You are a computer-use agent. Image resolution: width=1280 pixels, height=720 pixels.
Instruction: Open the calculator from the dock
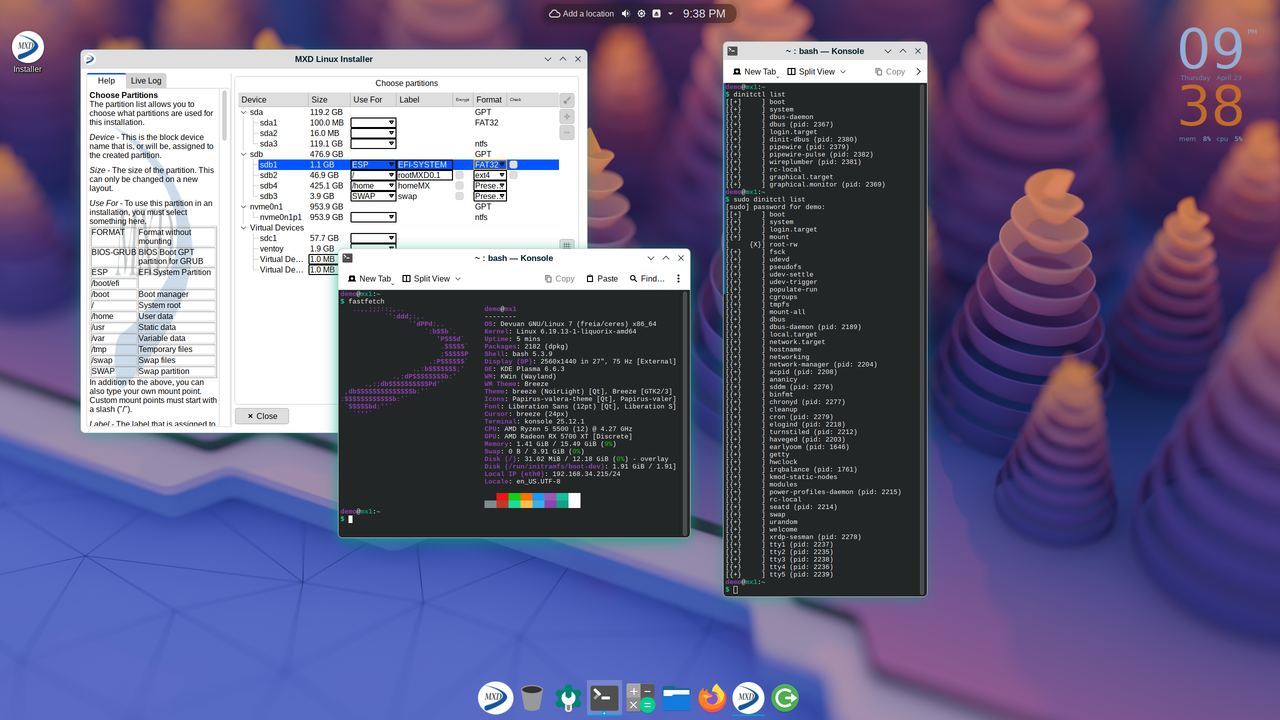pos(640,697)
